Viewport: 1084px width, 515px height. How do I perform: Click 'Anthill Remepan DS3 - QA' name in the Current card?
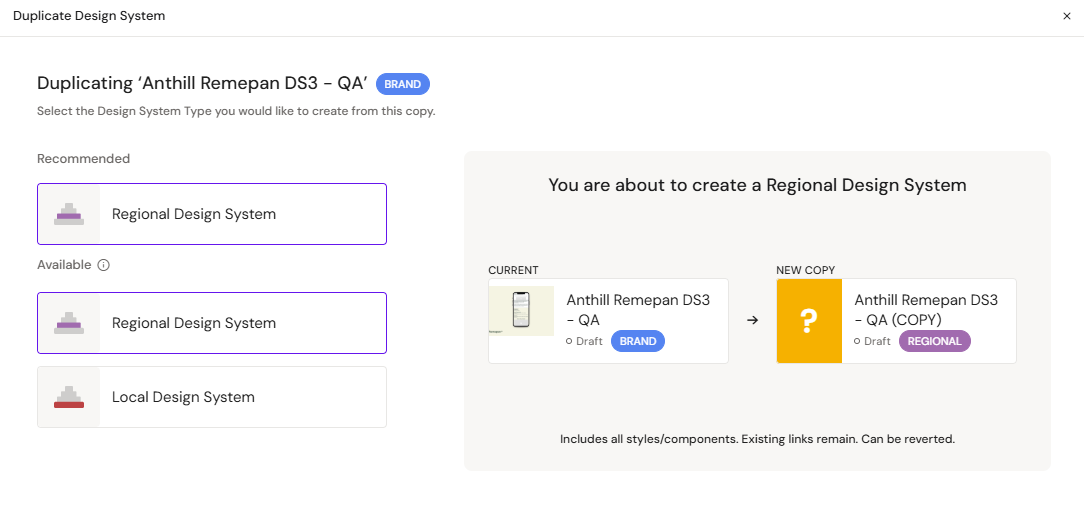[x=638, y=310]
